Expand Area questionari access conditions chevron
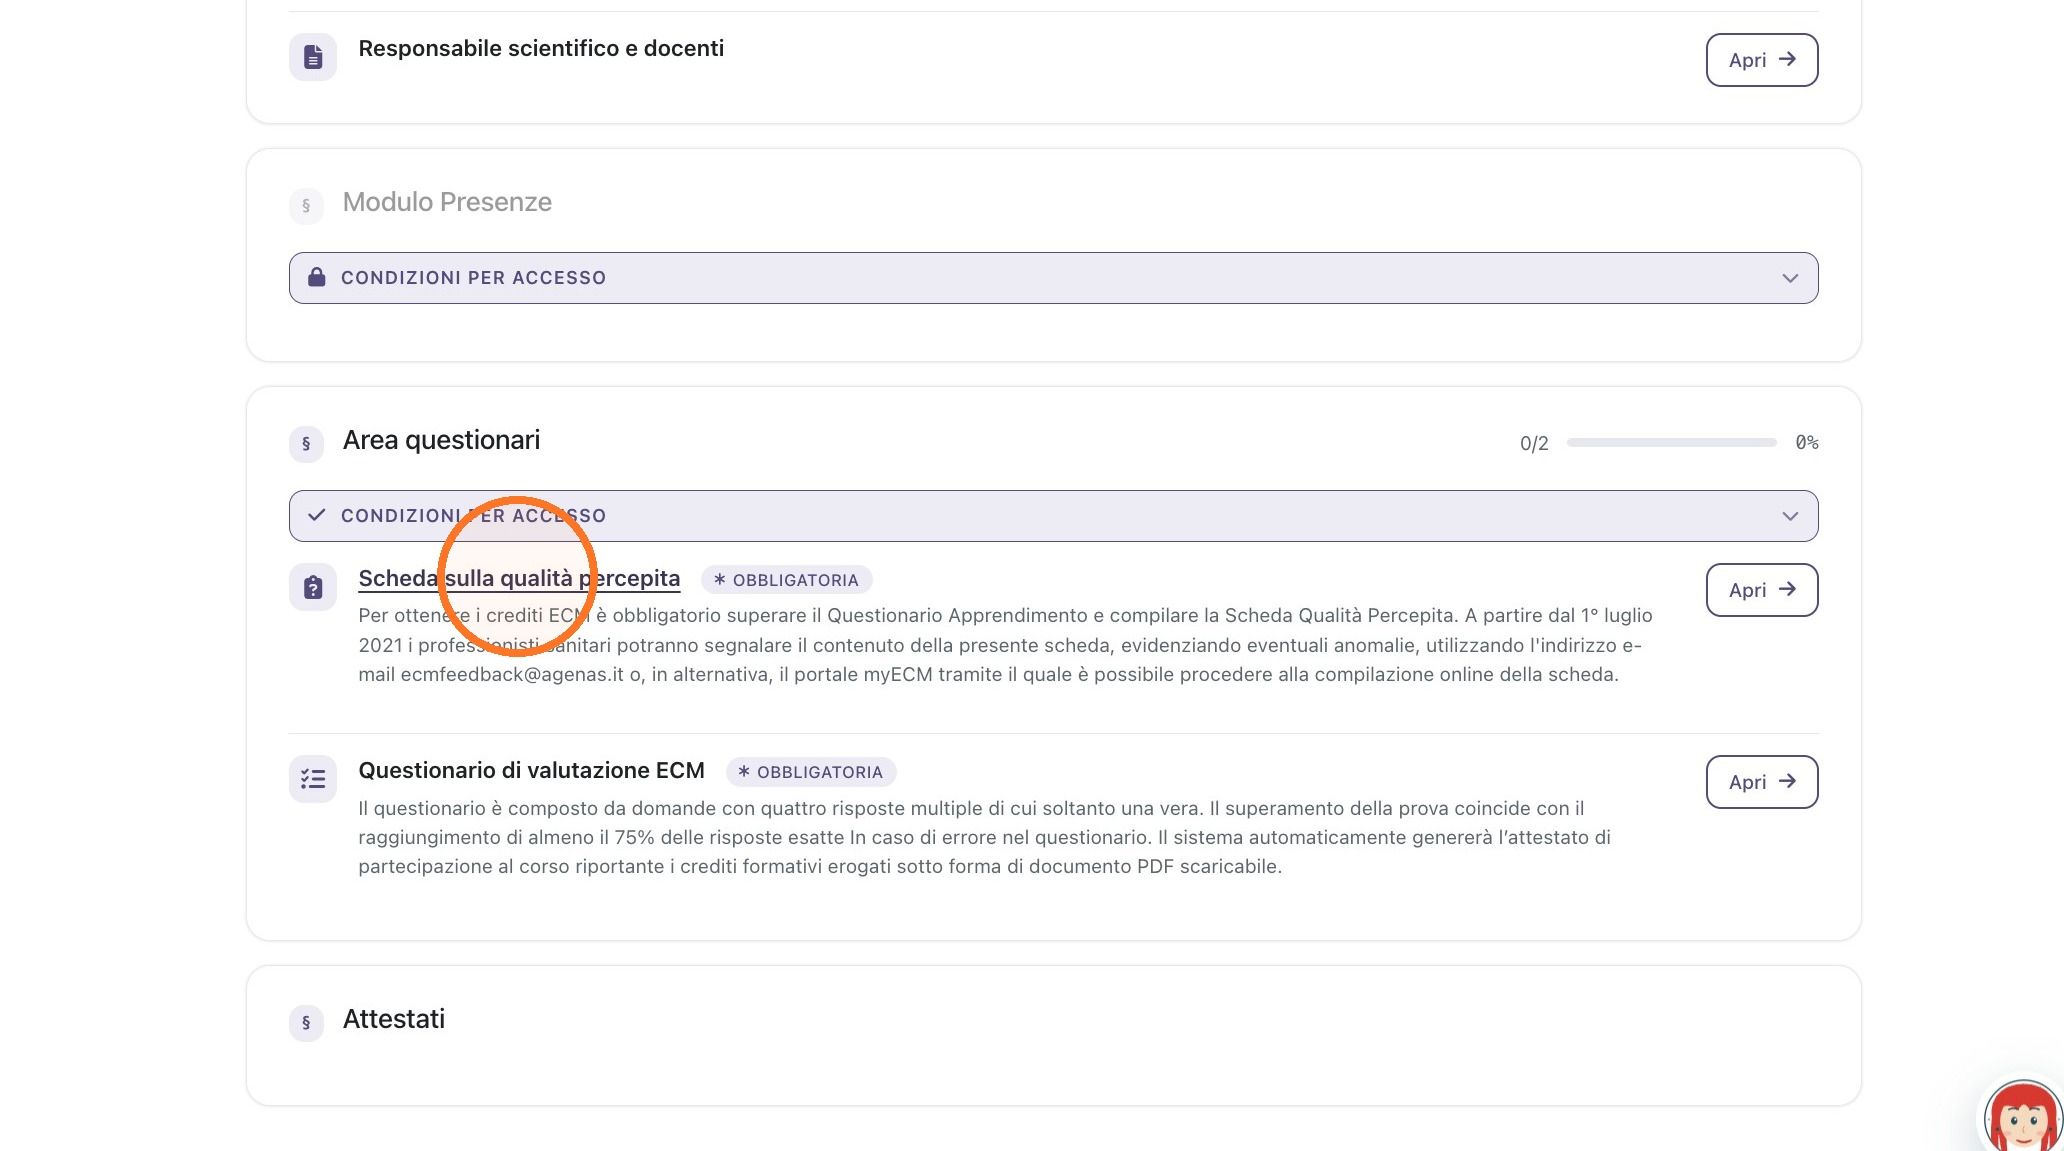Screen dimensions: 2064x1151 [x=1790, y=516]
